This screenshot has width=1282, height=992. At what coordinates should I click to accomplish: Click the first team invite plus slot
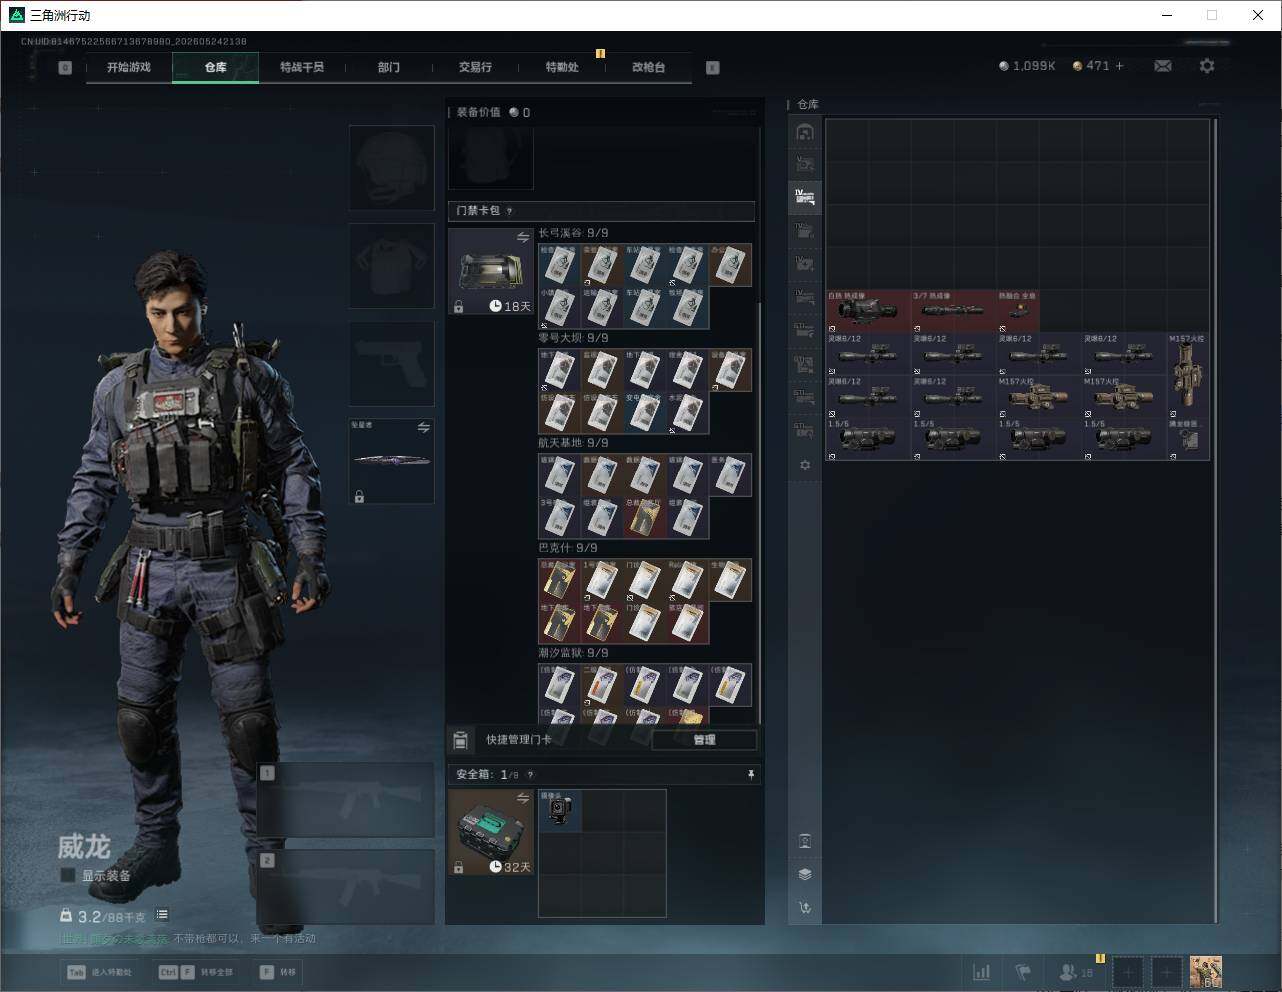click(1128, 972)
